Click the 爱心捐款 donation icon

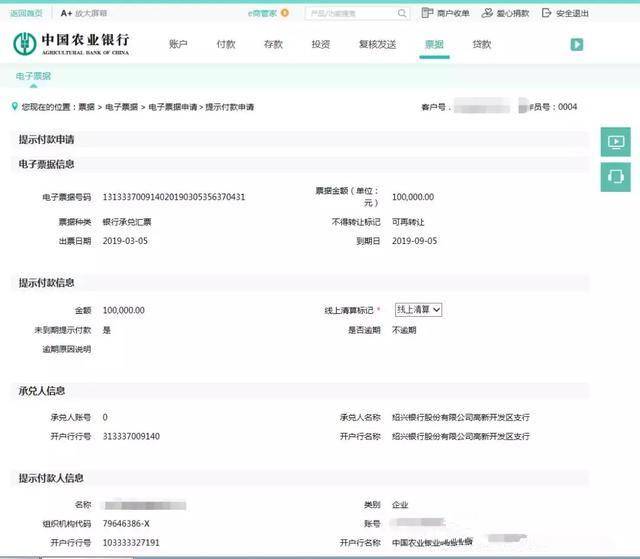pyautogui.click(x=487, y=13)
